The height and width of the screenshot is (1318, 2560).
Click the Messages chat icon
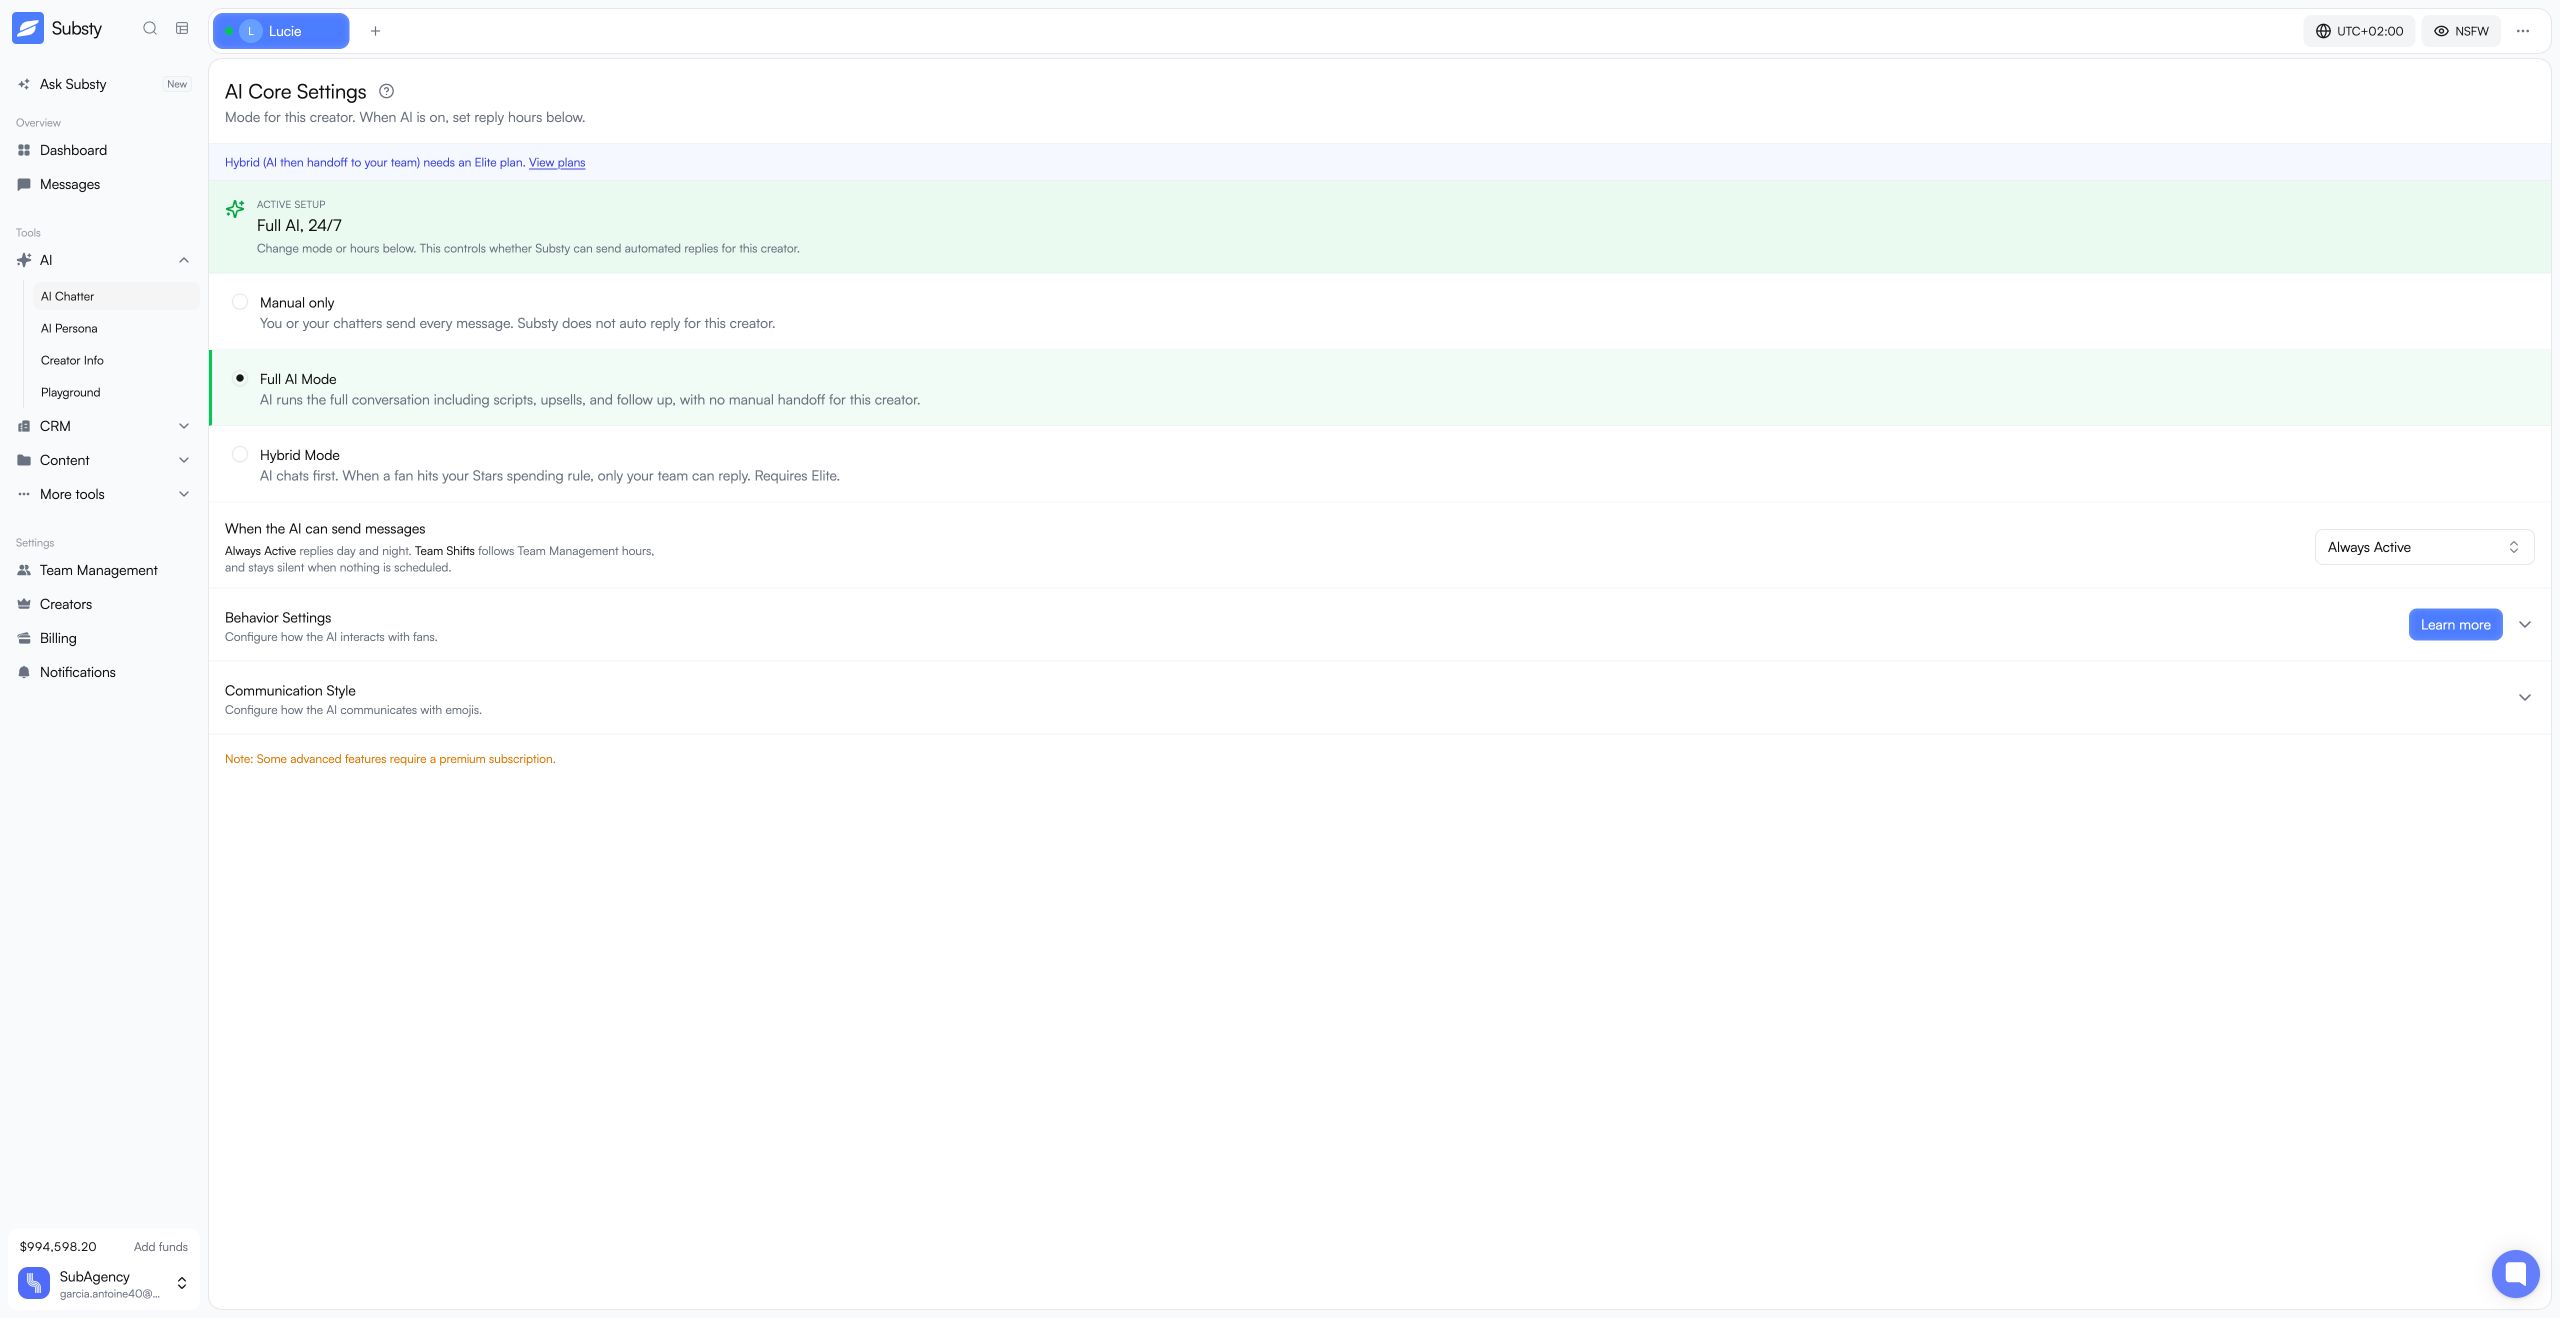(24, 185)
